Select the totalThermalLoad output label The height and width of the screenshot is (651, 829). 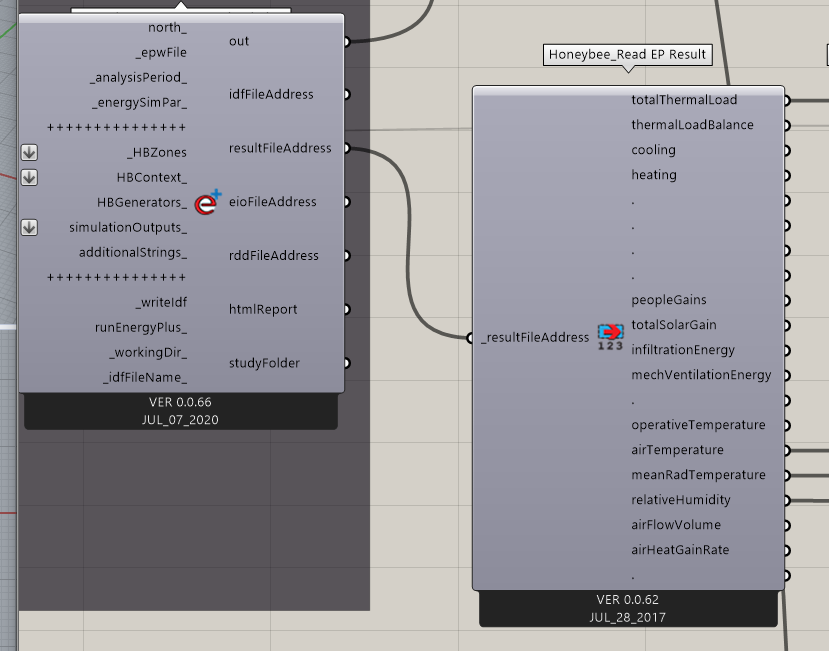[x=684, y=100]
